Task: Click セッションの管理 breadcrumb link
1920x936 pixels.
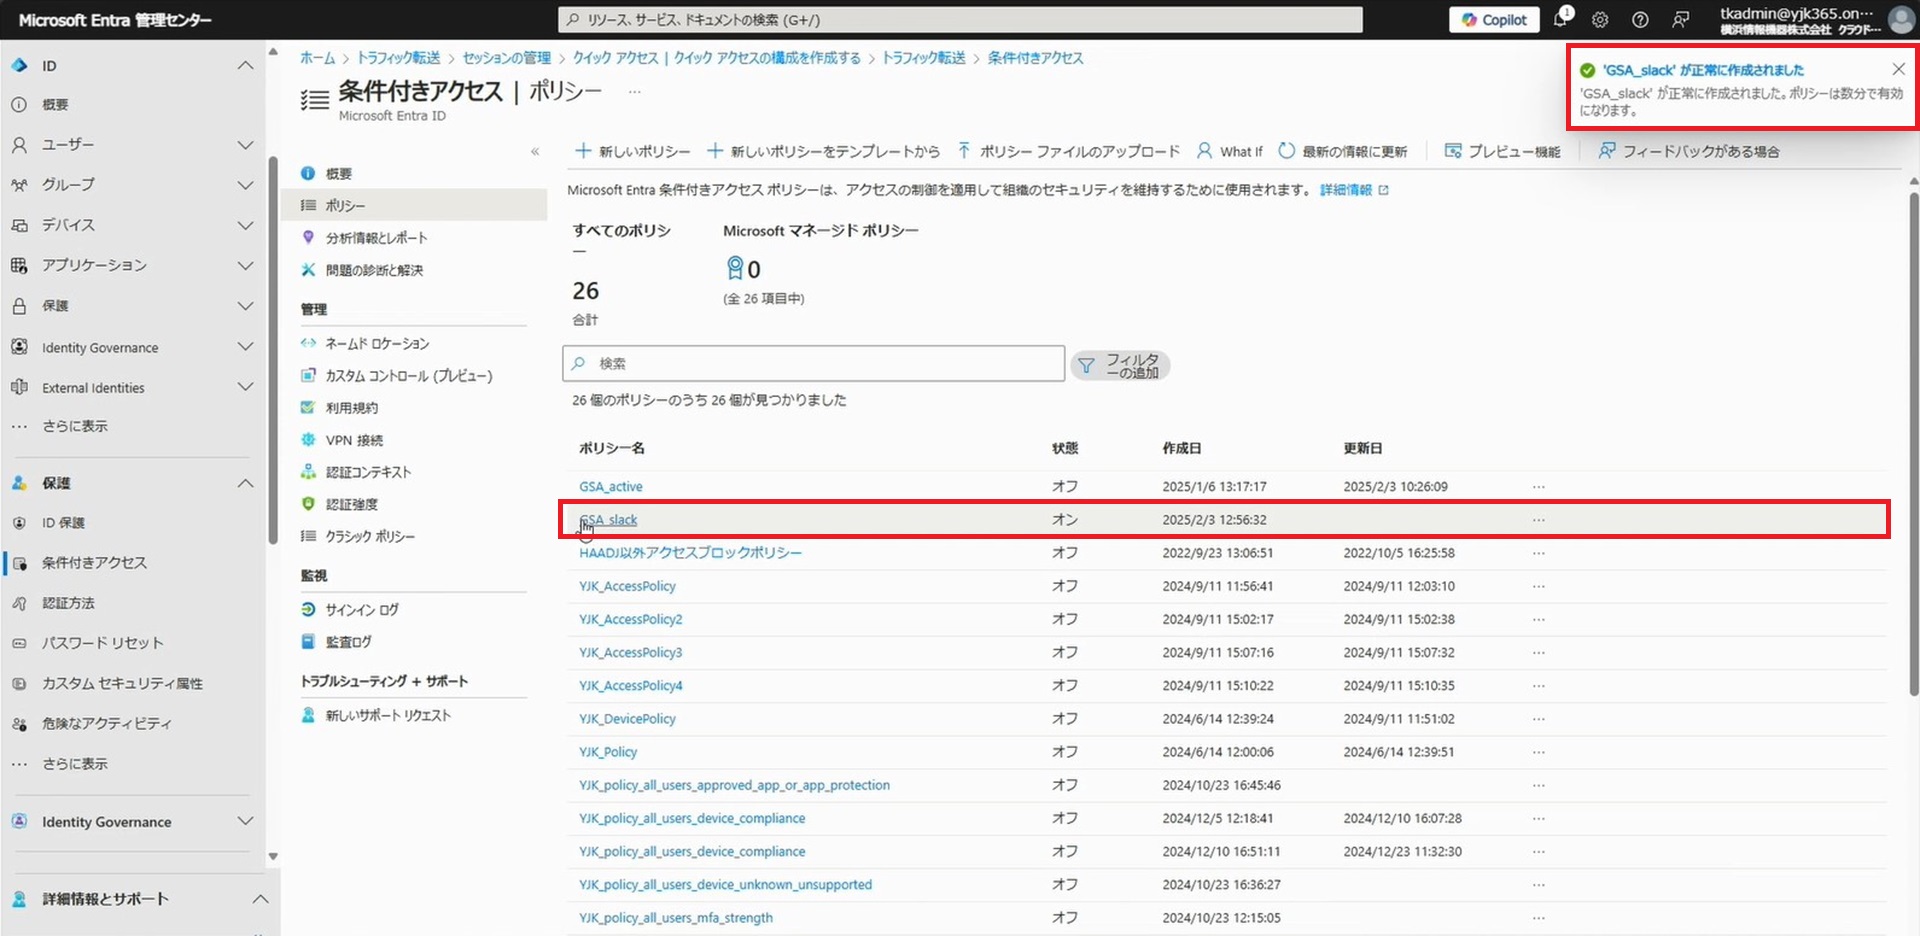Action: tap(506, 58)
